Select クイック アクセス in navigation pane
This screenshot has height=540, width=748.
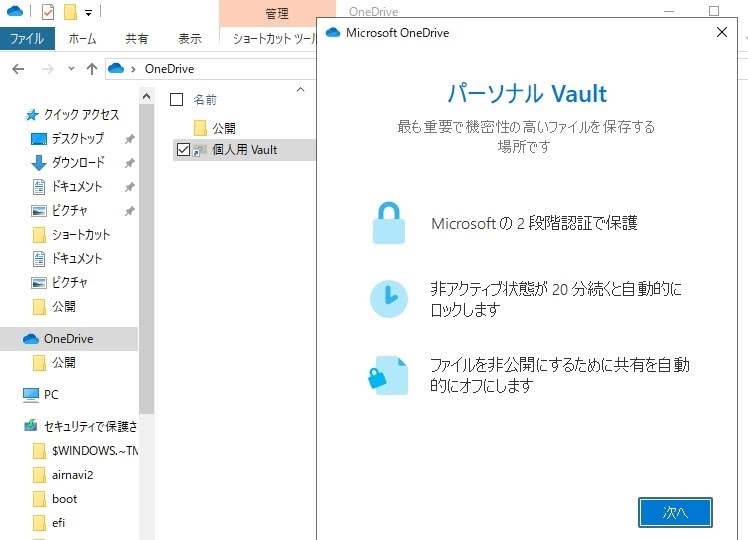[81, 114]
